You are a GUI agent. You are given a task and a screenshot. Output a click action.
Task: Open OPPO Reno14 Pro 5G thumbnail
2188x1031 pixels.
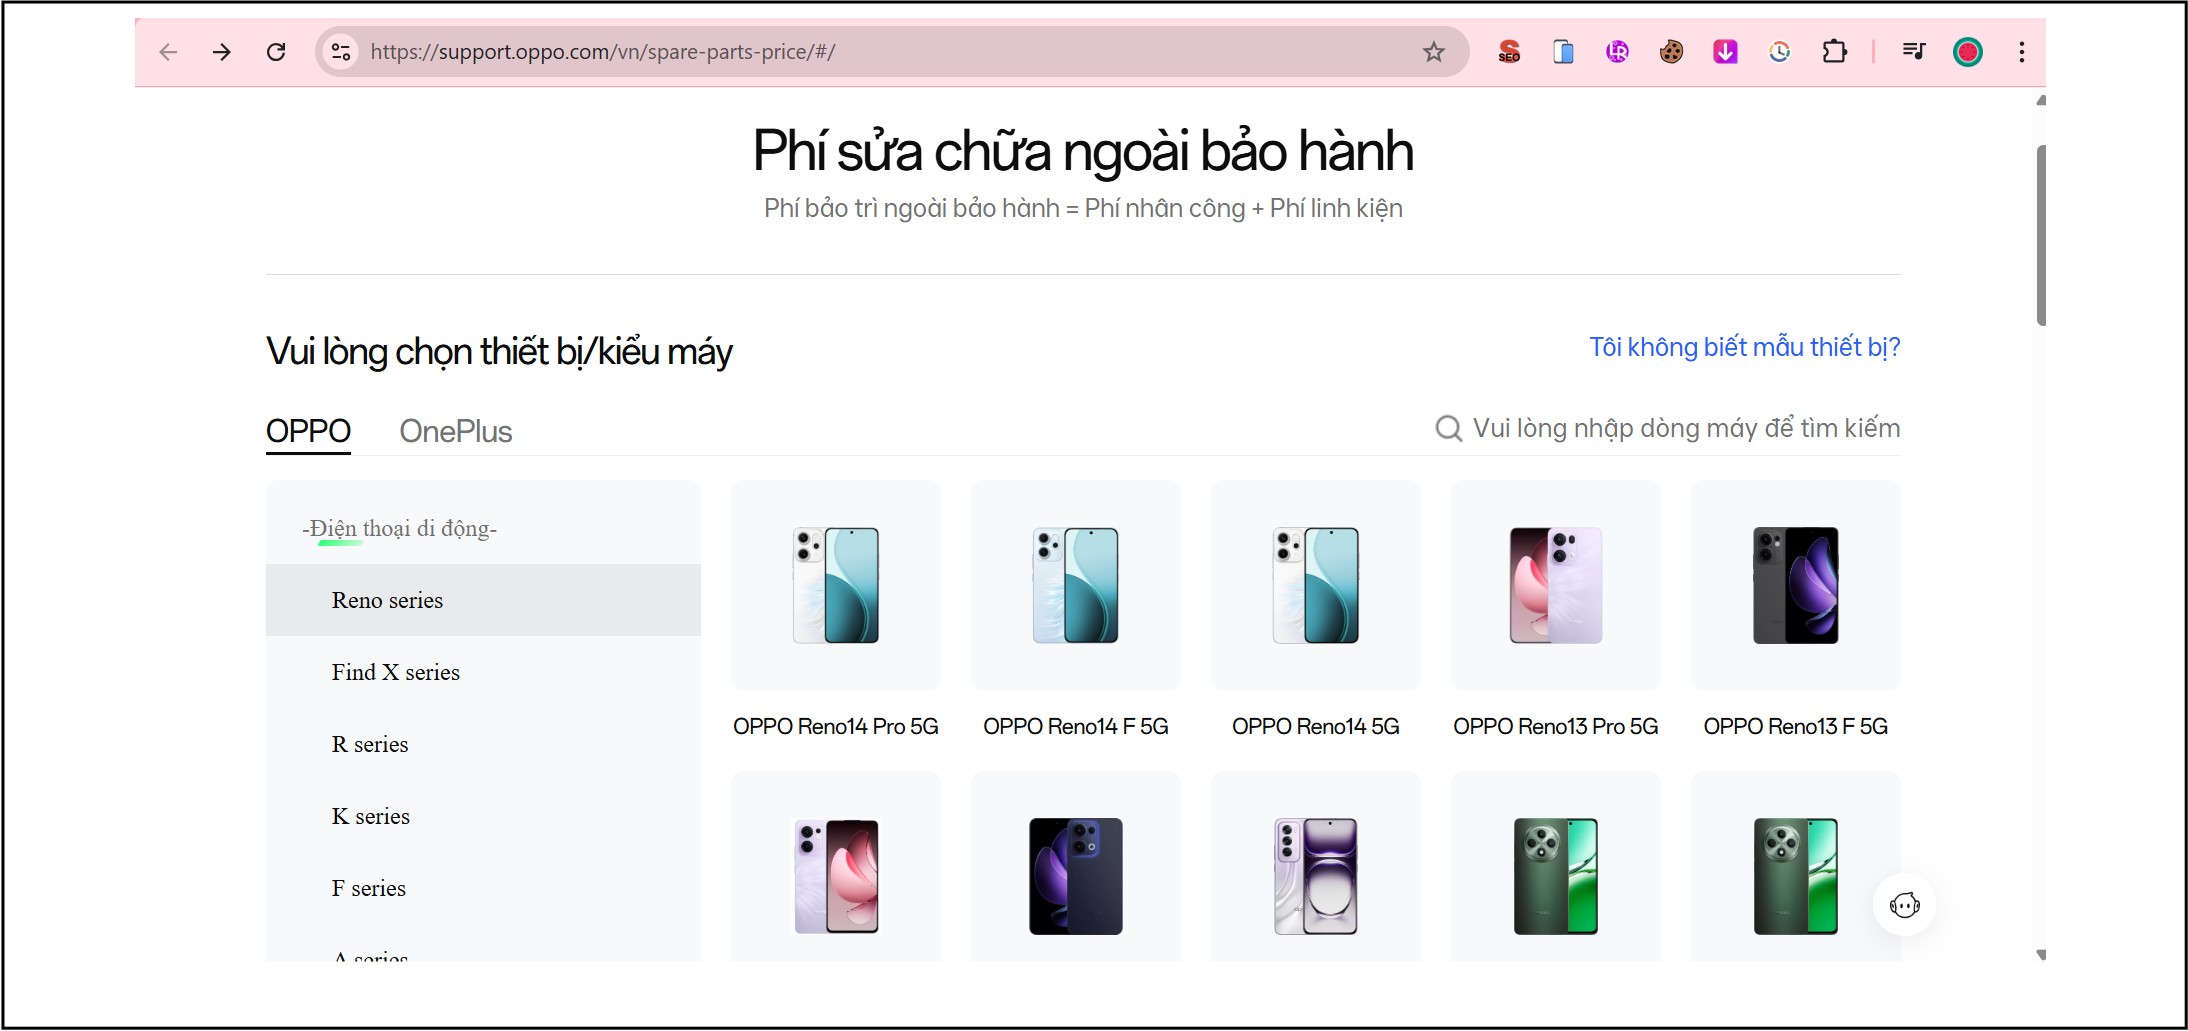point(836,585)
